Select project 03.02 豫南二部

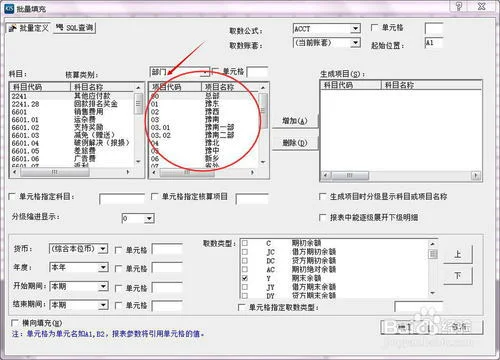tap(204, 135)
